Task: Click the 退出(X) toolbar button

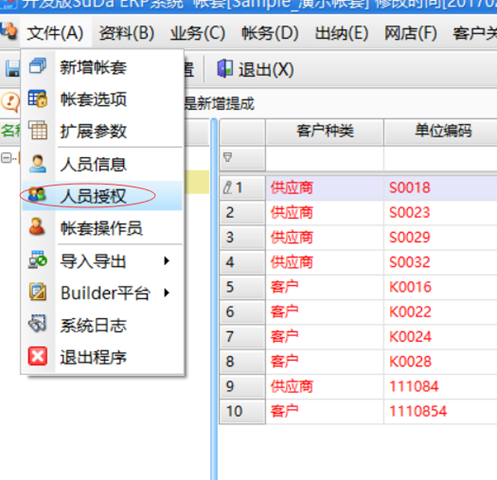Action: (x=256, y=69)
